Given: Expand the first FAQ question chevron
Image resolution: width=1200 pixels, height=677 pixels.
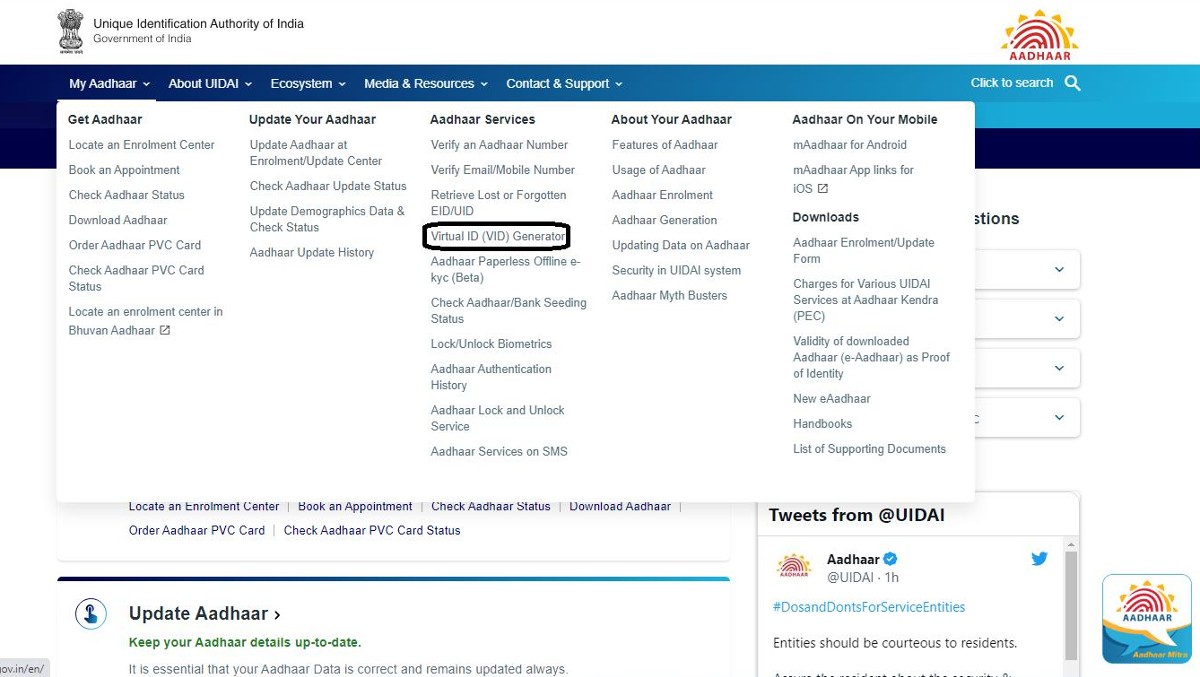Looking at the screenshot, I should tap(1059, 269).
